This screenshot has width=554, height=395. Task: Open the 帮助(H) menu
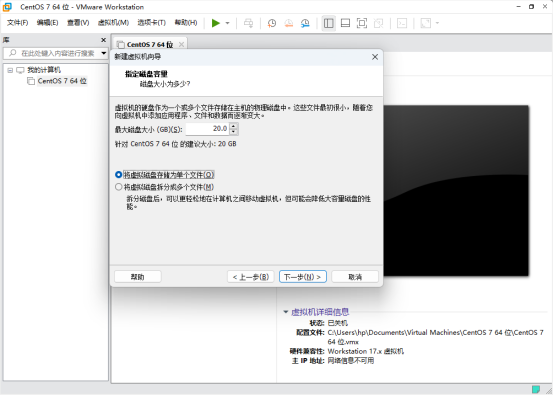click(x=186, y=23)
